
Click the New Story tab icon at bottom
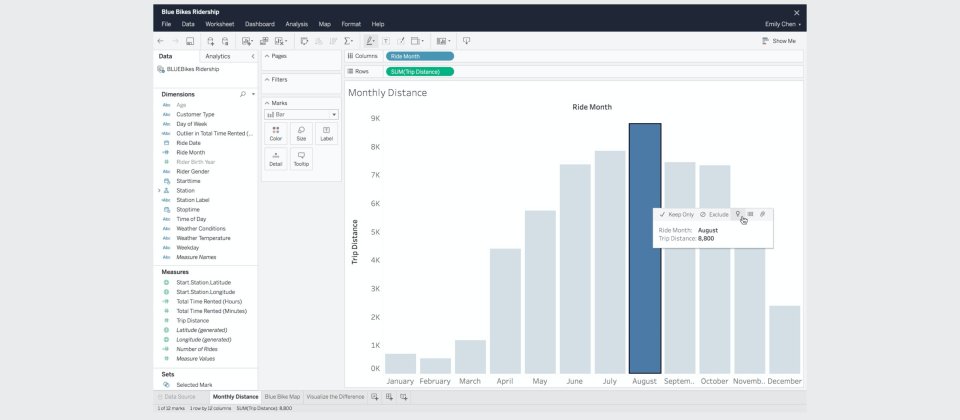(x=403, y=397)
